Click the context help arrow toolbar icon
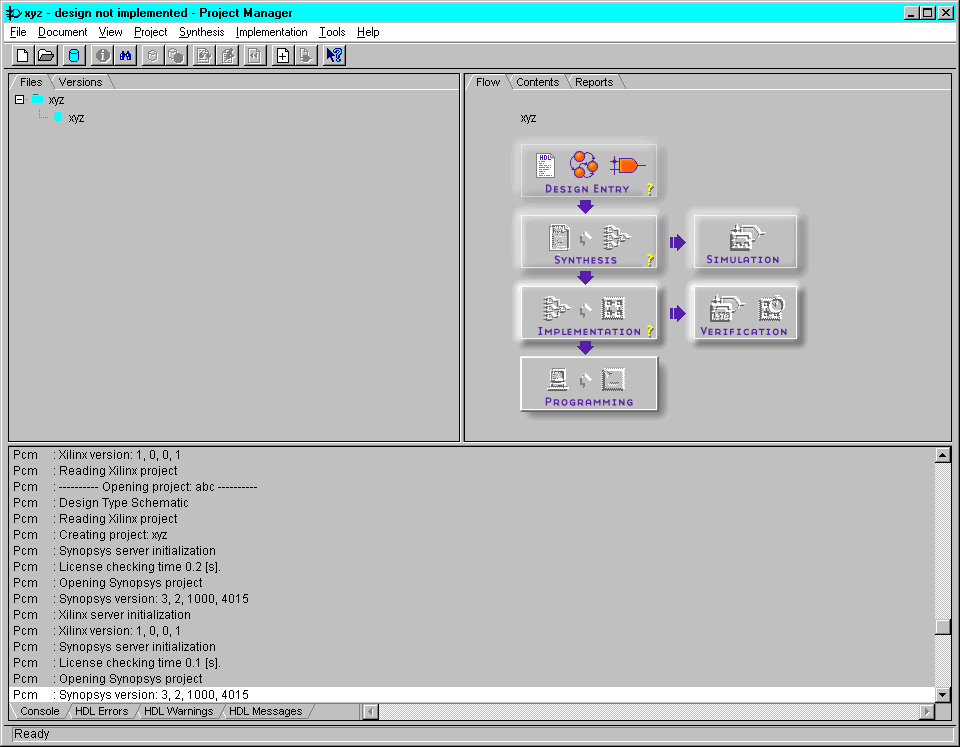Screen dimensions: 960x747 (335, 56)
